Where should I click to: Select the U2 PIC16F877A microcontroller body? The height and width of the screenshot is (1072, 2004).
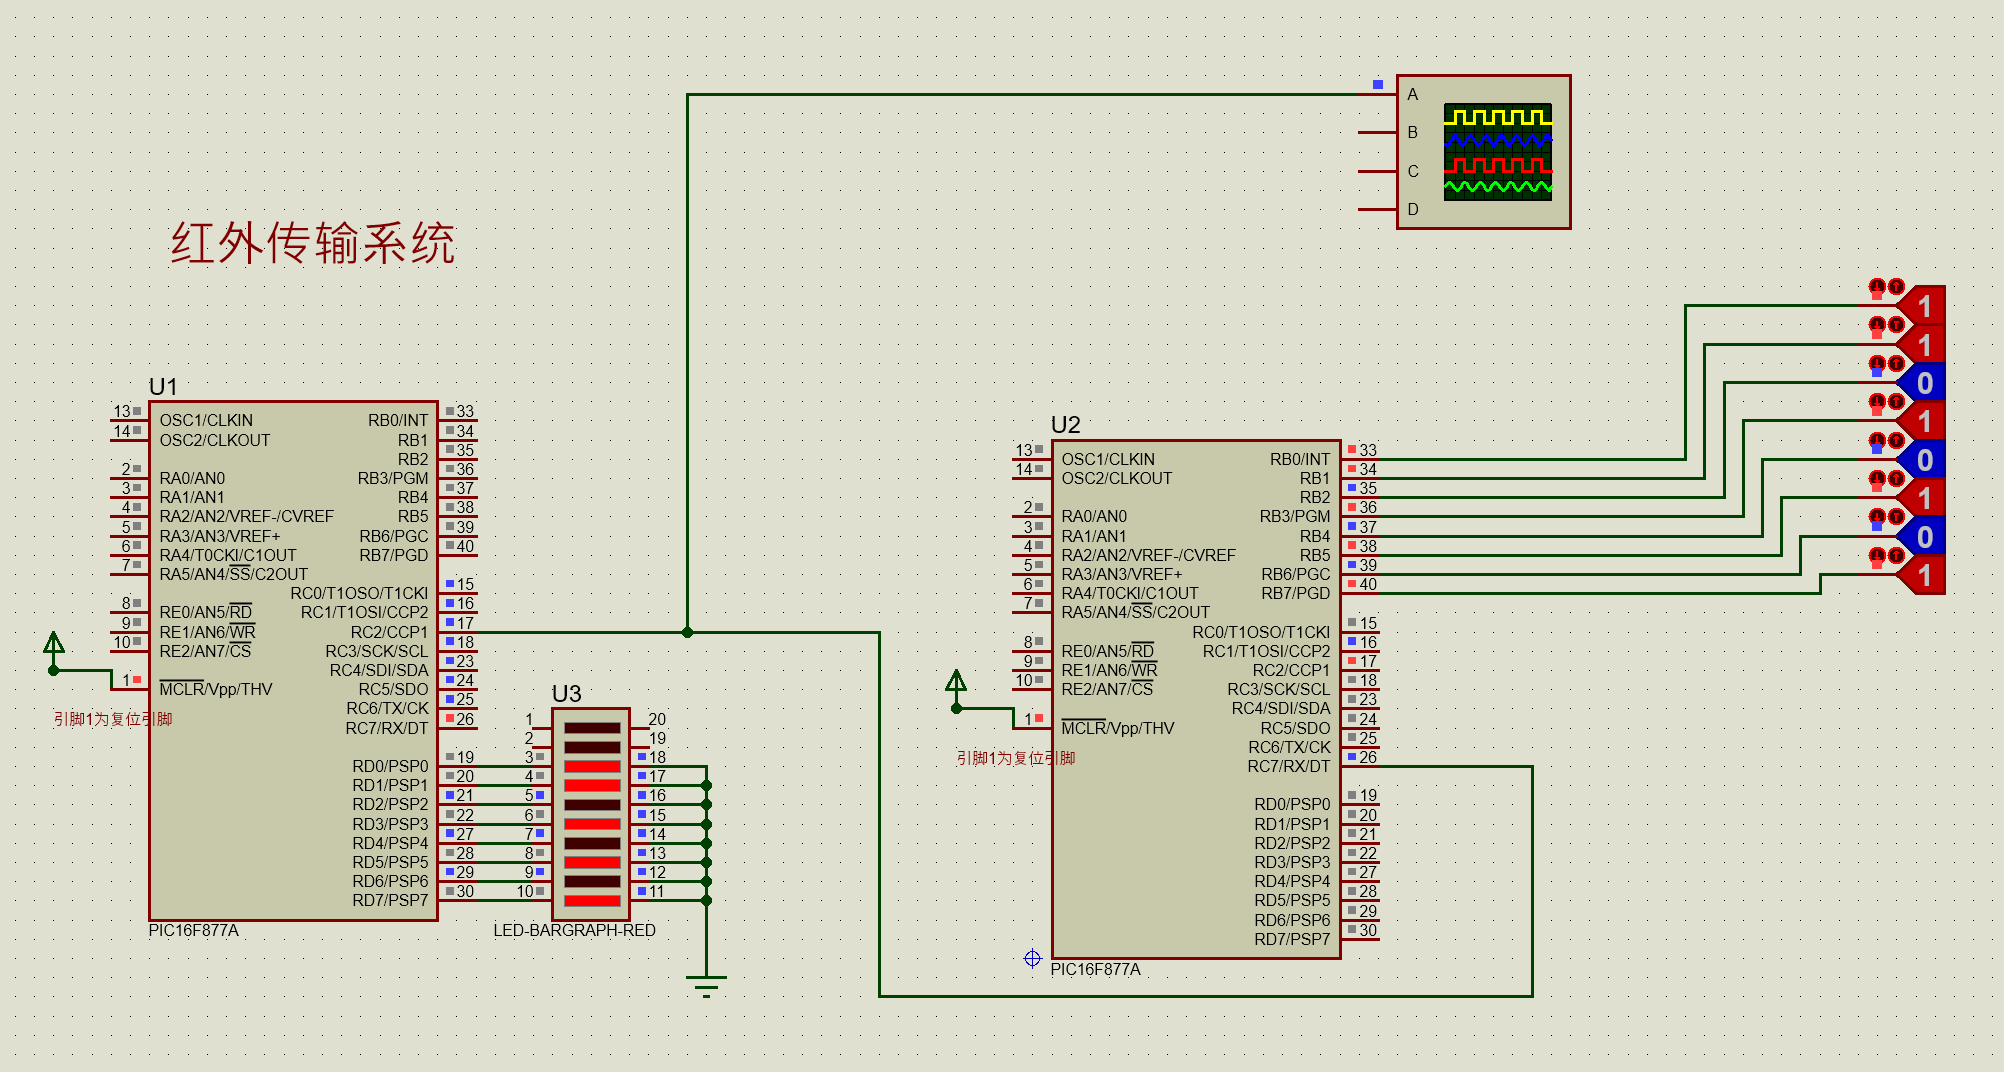(x=1195, y=699)
